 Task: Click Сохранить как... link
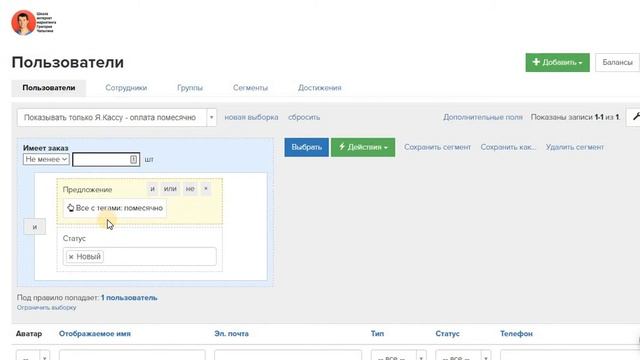[508, 147]
